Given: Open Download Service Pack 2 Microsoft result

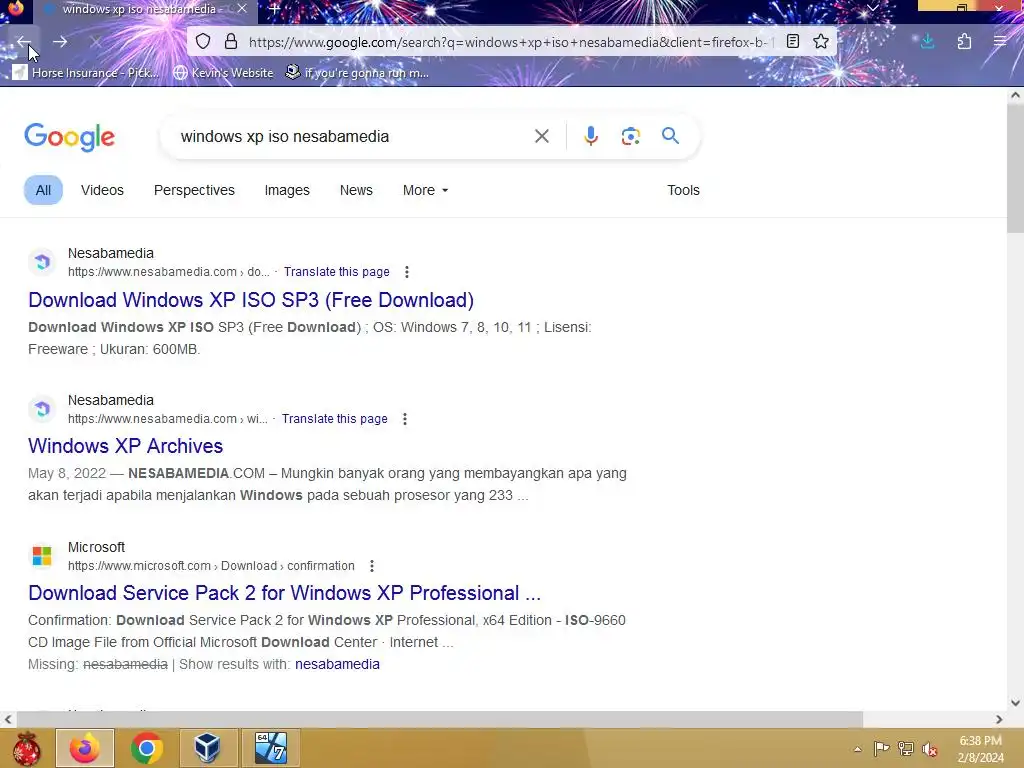Looking at the screenshot, I should [285, 593].
